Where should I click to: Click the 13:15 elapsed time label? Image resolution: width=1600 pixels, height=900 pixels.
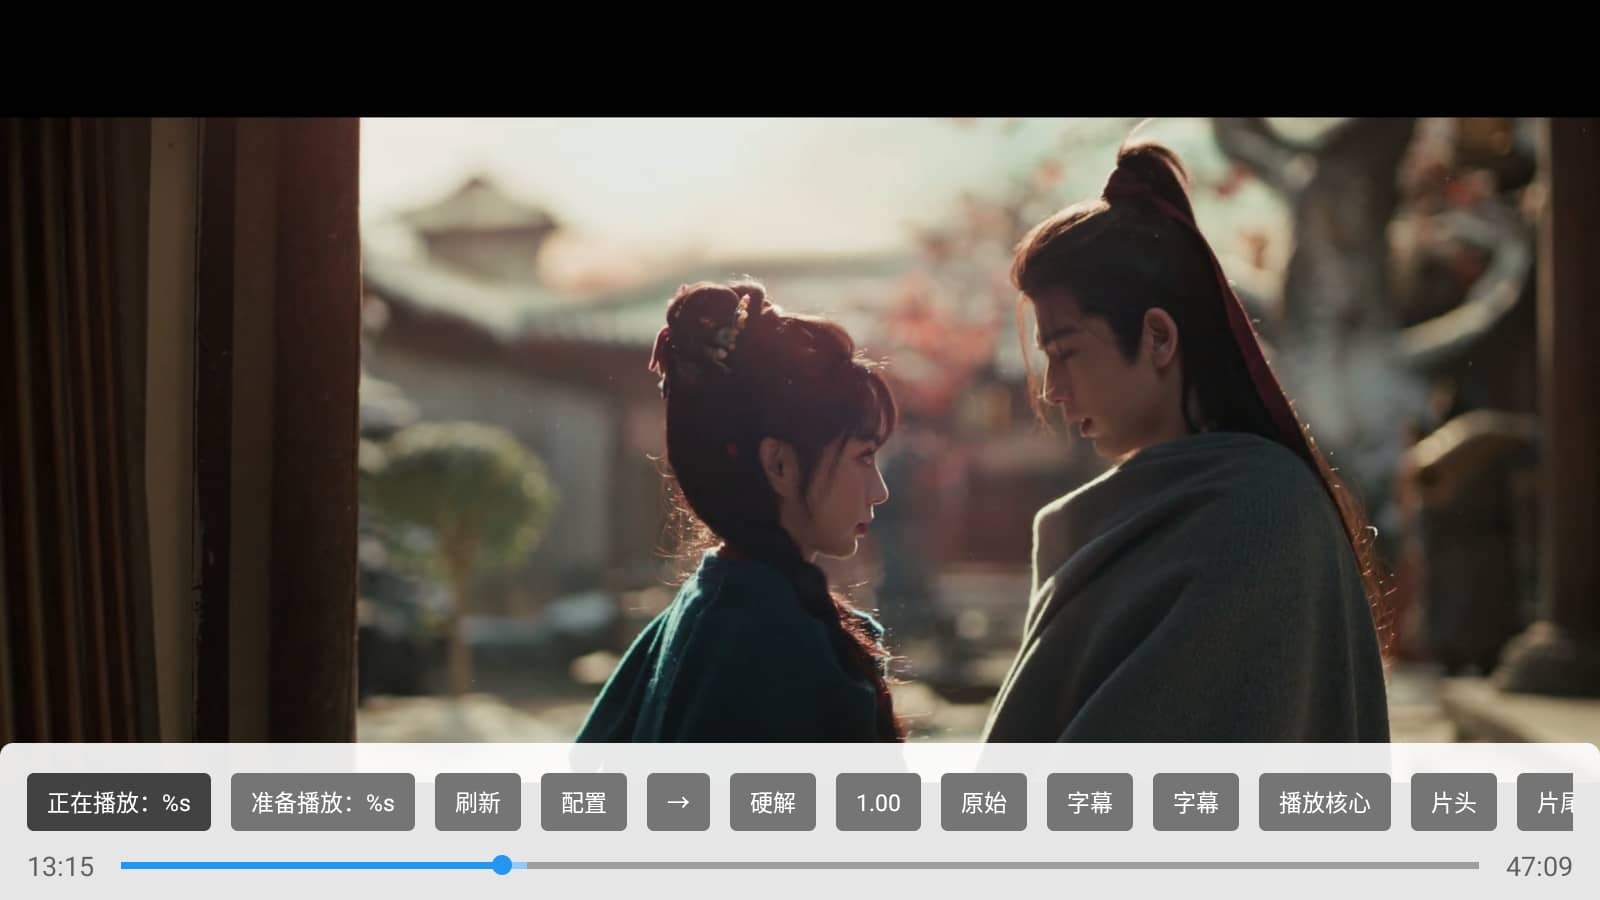[61, 866]
